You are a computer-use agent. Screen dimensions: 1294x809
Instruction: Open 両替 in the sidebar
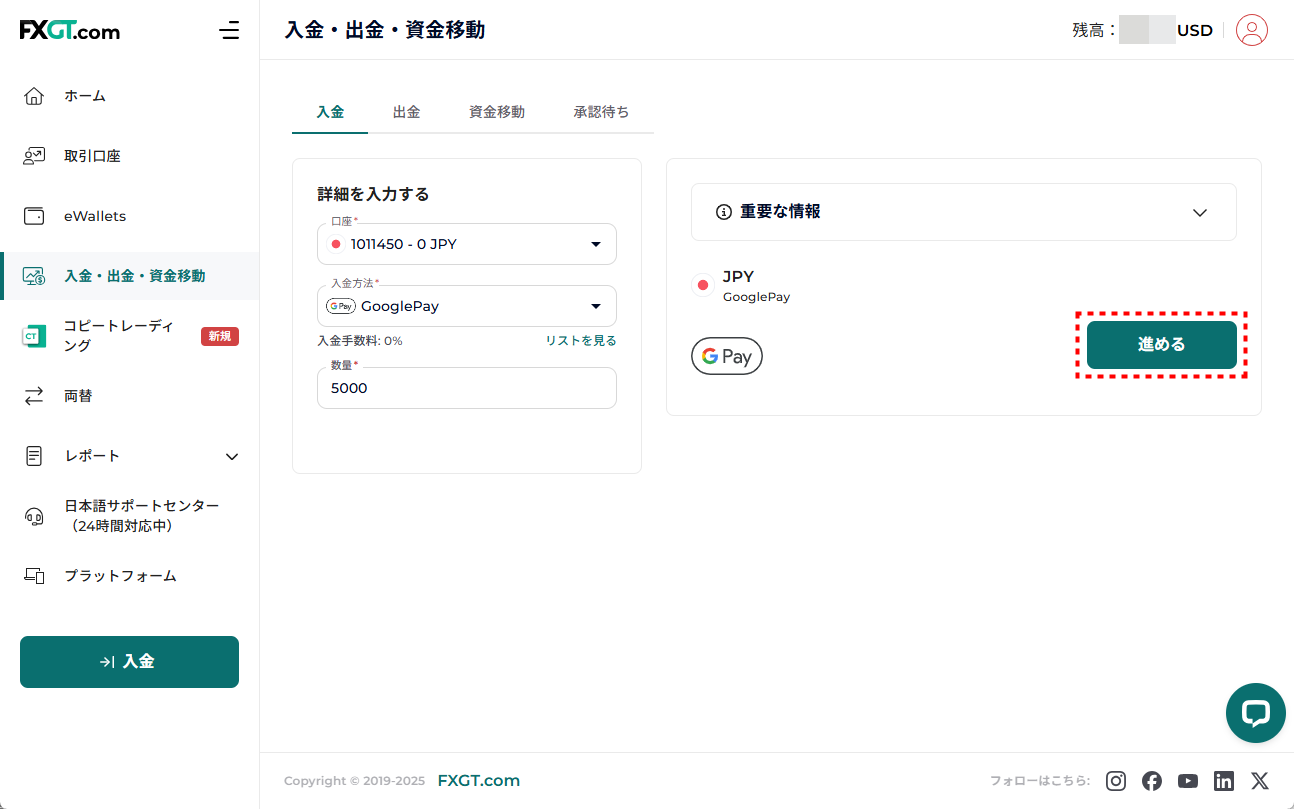[130, 396]
